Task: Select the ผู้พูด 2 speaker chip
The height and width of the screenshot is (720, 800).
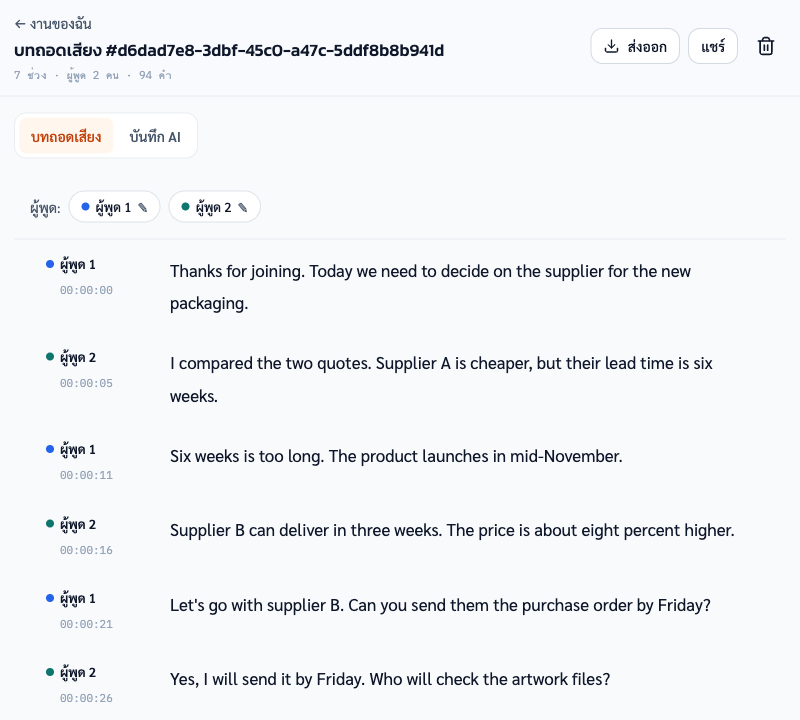Action: [x=214, y=207]
